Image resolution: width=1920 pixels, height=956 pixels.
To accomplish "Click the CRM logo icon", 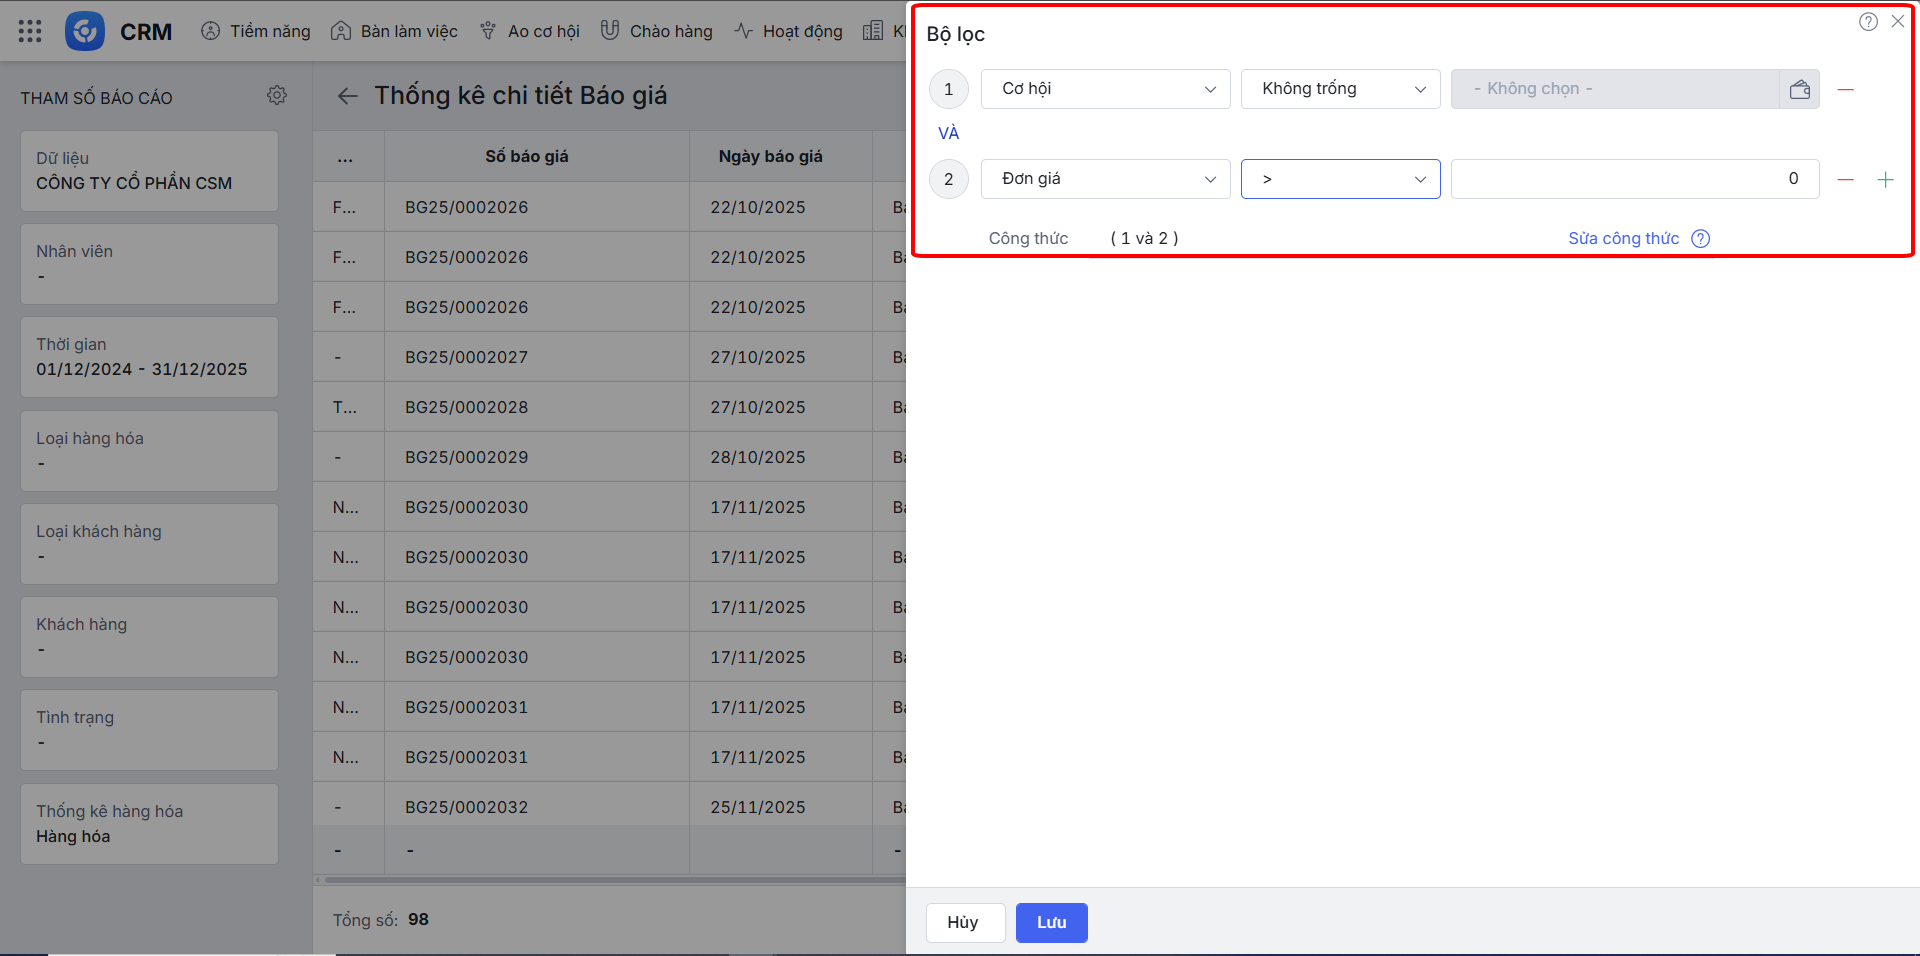I will point(85,31).
